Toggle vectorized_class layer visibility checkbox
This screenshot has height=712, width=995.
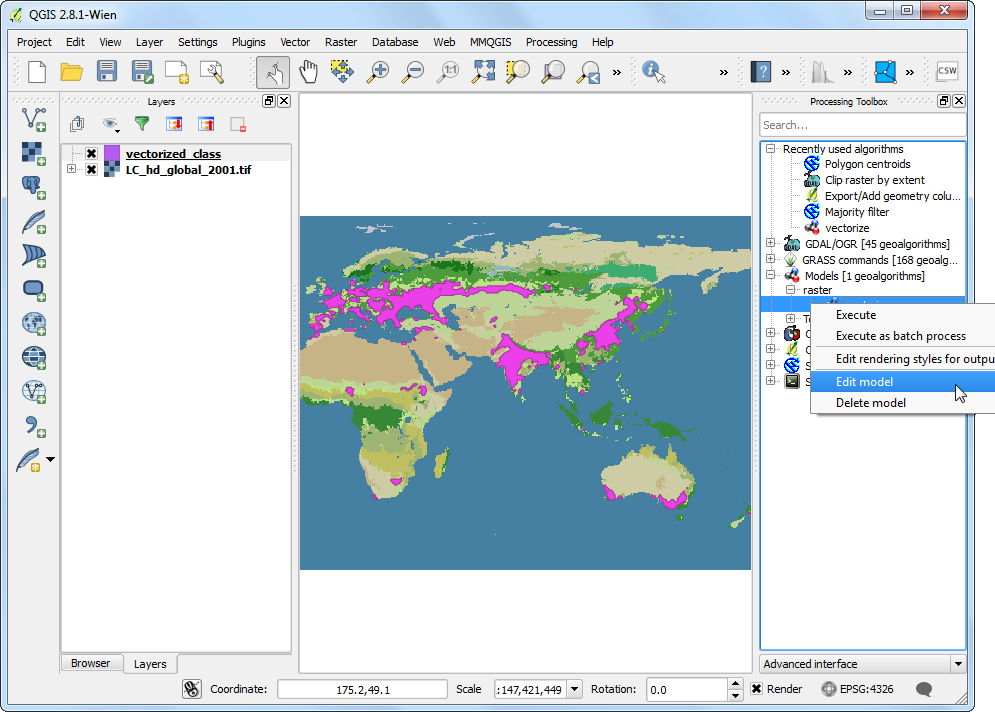(91, 154)
